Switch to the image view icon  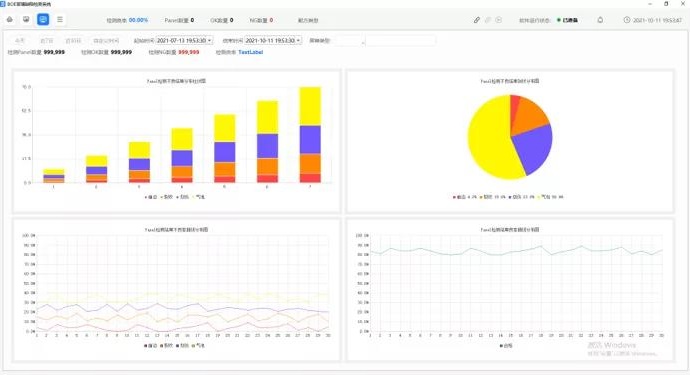[26, 19]
